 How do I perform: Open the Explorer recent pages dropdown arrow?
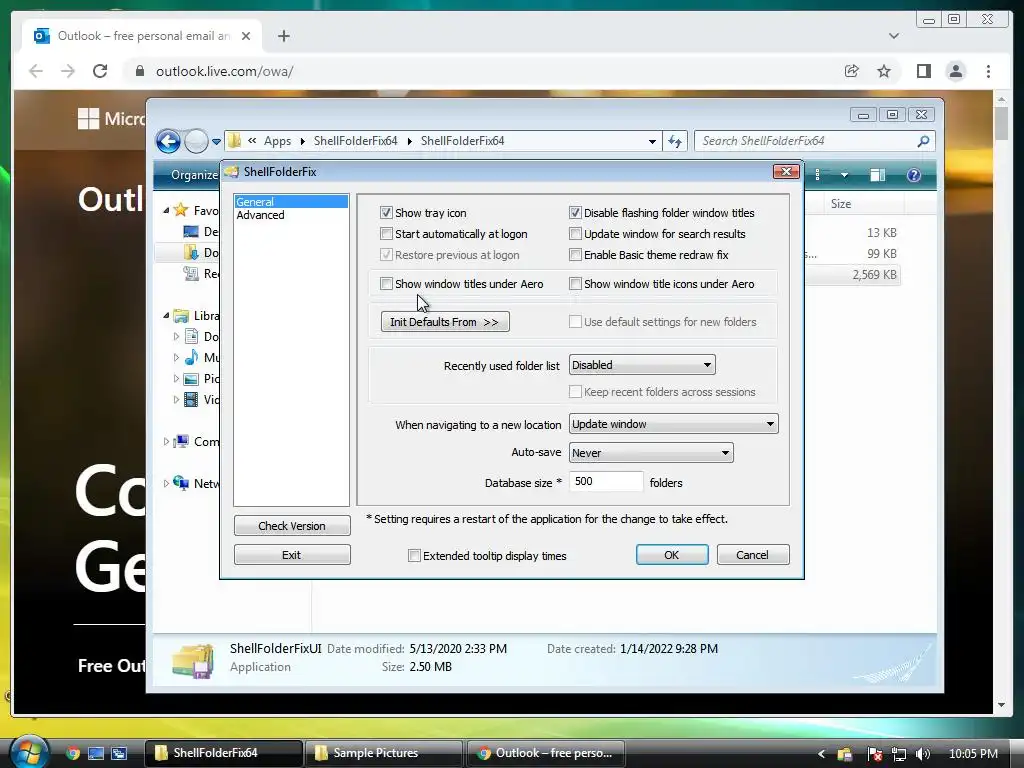(x=216, y=142)
